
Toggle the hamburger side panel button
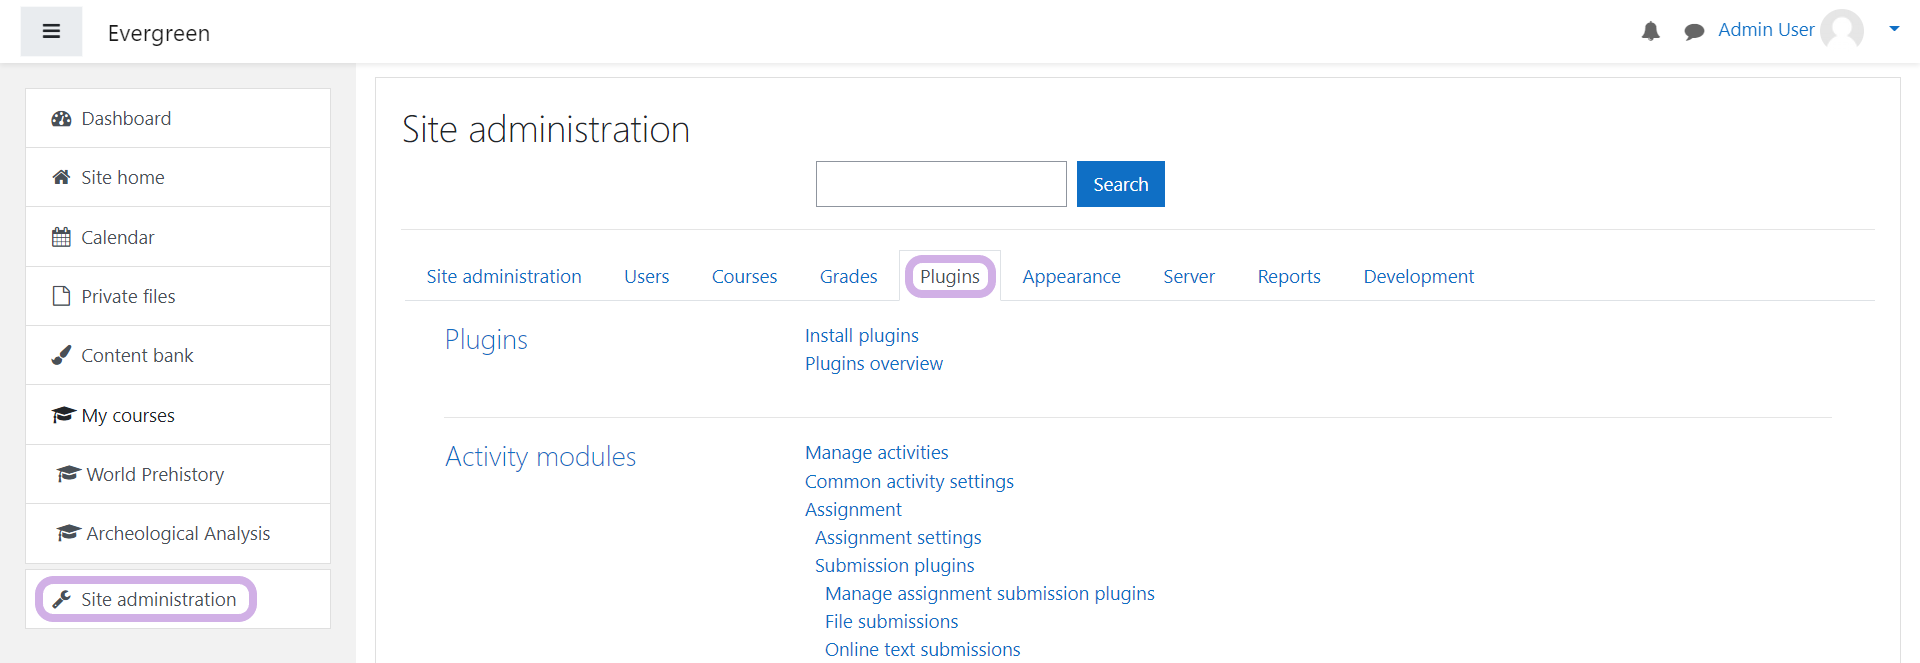[x=51, y=32]
